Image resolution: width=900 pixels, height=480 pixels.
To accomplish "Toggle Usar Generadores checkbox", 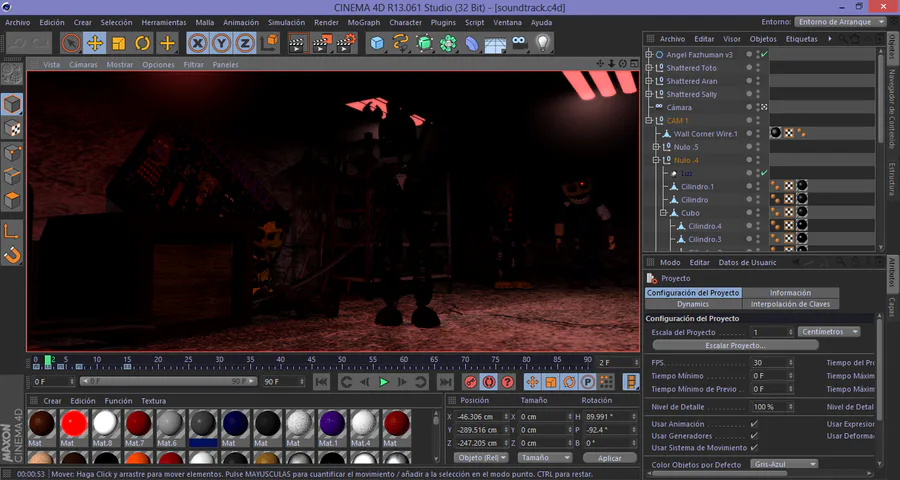I will [x=754, y=436].
